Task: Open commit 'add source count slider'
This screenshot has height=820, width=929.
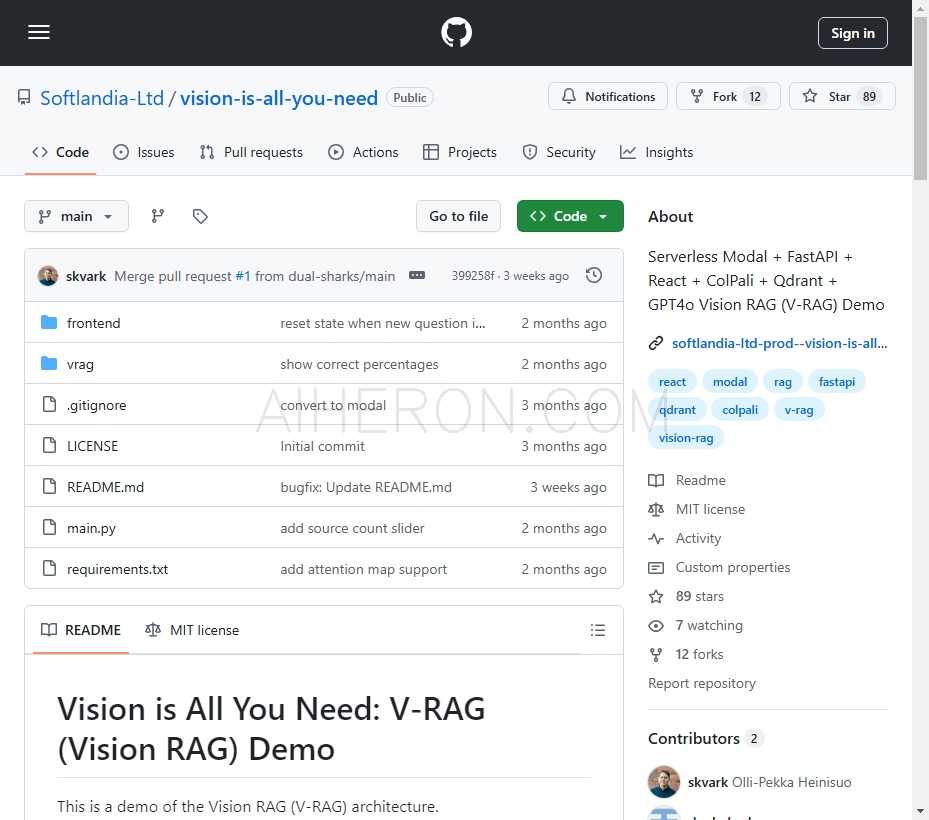Action: [x=352, y=528]
